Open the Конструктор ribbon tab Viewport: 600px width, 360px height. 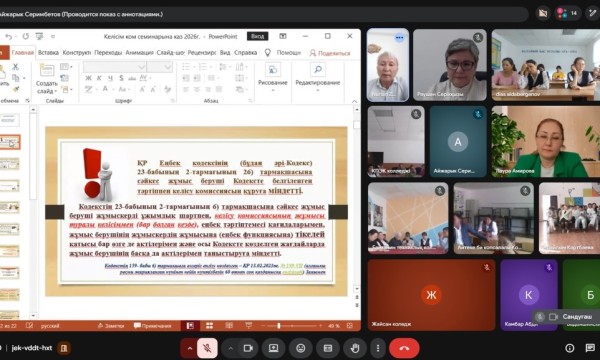click(77, 52)
